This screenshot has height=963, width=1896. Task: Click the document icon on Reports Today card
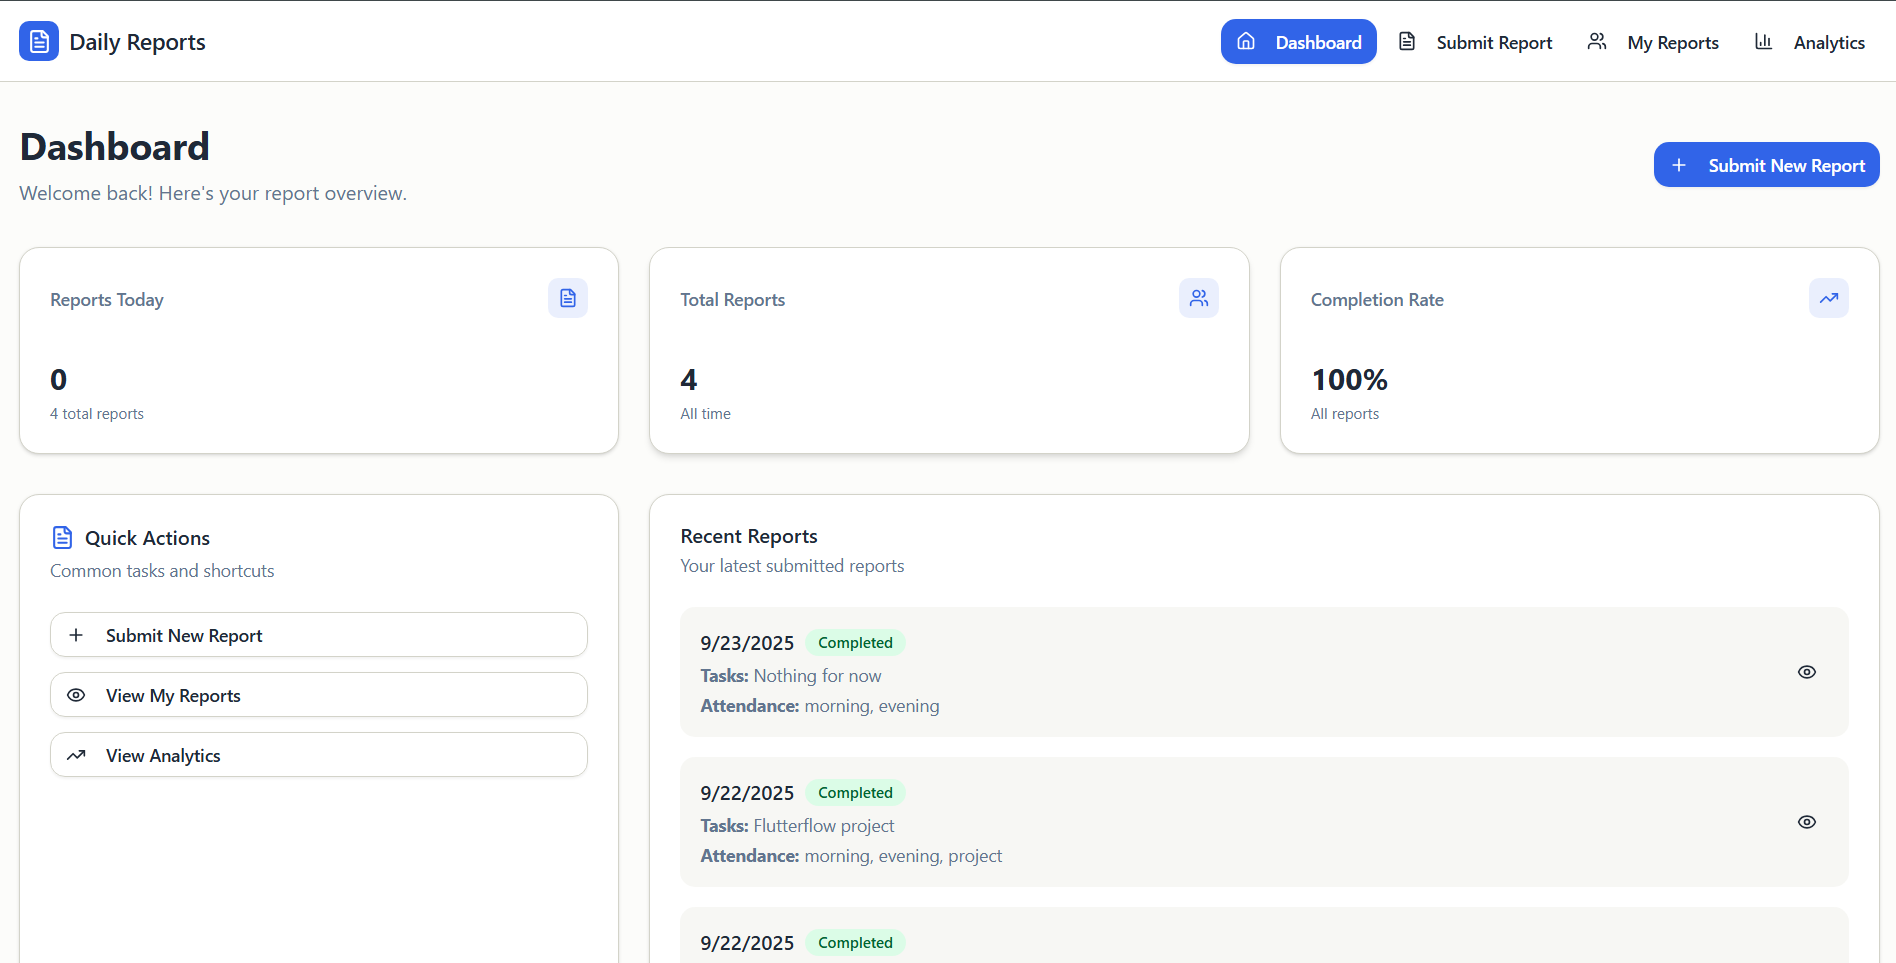[567, 298]
